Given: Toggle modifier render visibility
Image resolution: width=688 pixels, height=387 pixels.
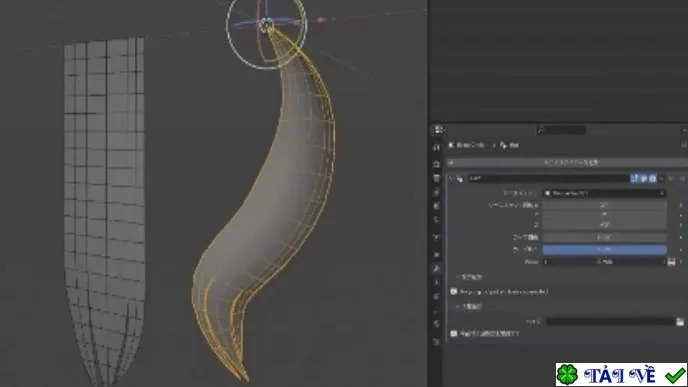Looking at the screenshot, I should click(x=652, y=179).
